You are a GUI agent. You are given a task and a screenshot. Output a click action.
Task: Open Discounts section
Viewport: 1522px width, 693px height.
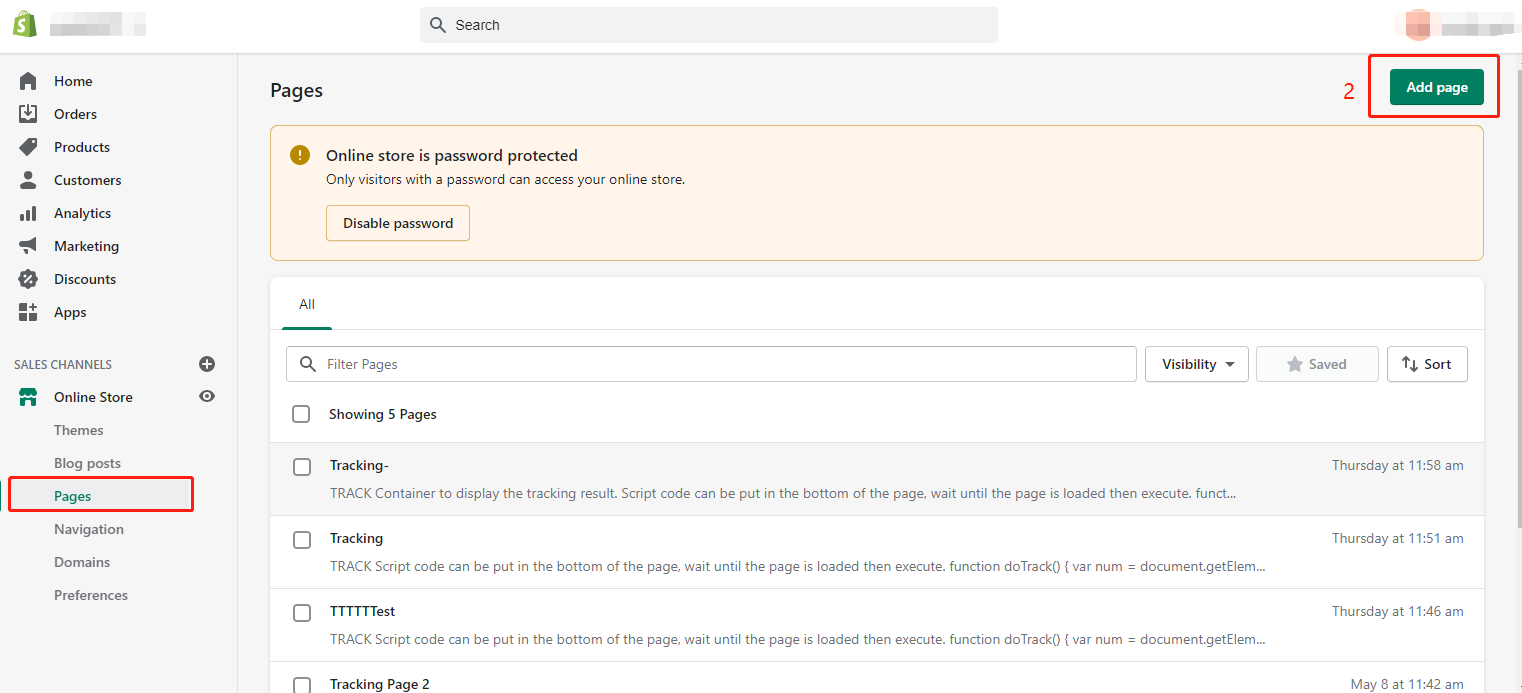(85, 279)
